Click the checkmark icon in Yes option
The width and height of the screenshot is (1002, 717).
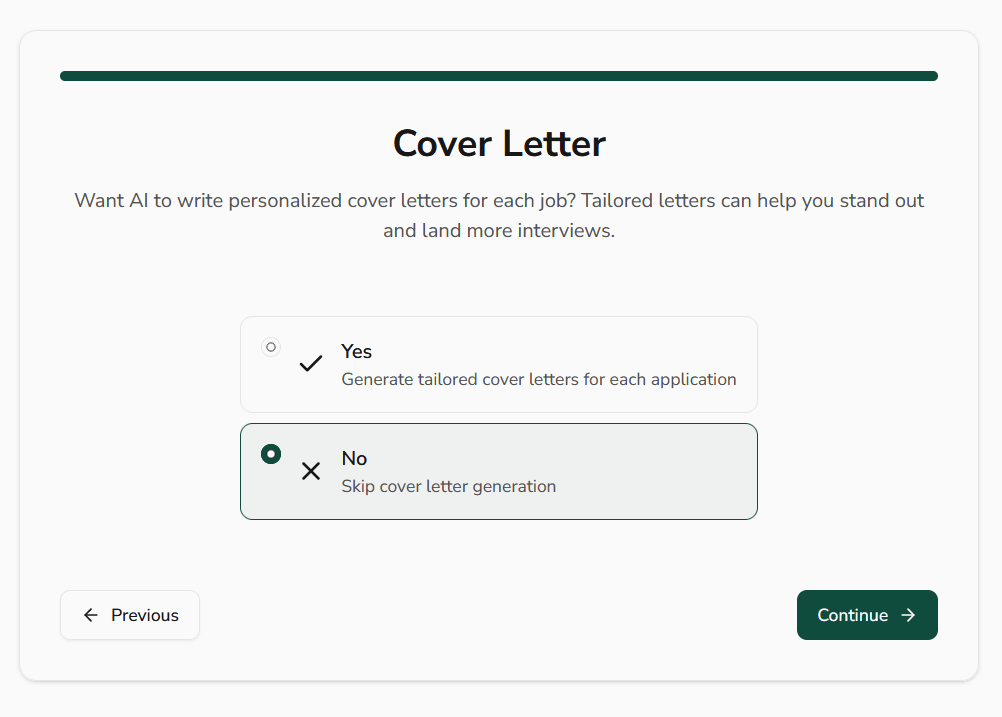pyautogui.click(x=311, y=364)
